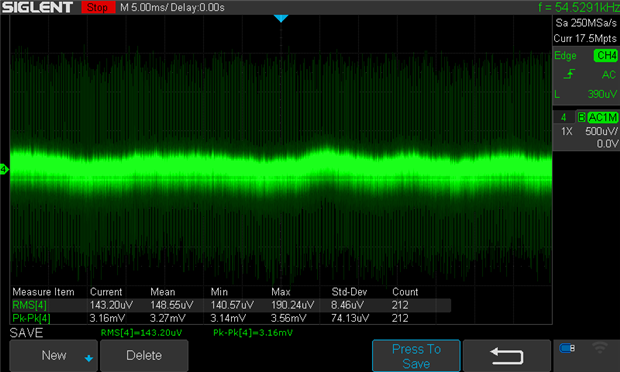Click the Wi-Fi status icon
Image resolution: width=620 pixels, height=372 pixels.
tap(600, 347)
